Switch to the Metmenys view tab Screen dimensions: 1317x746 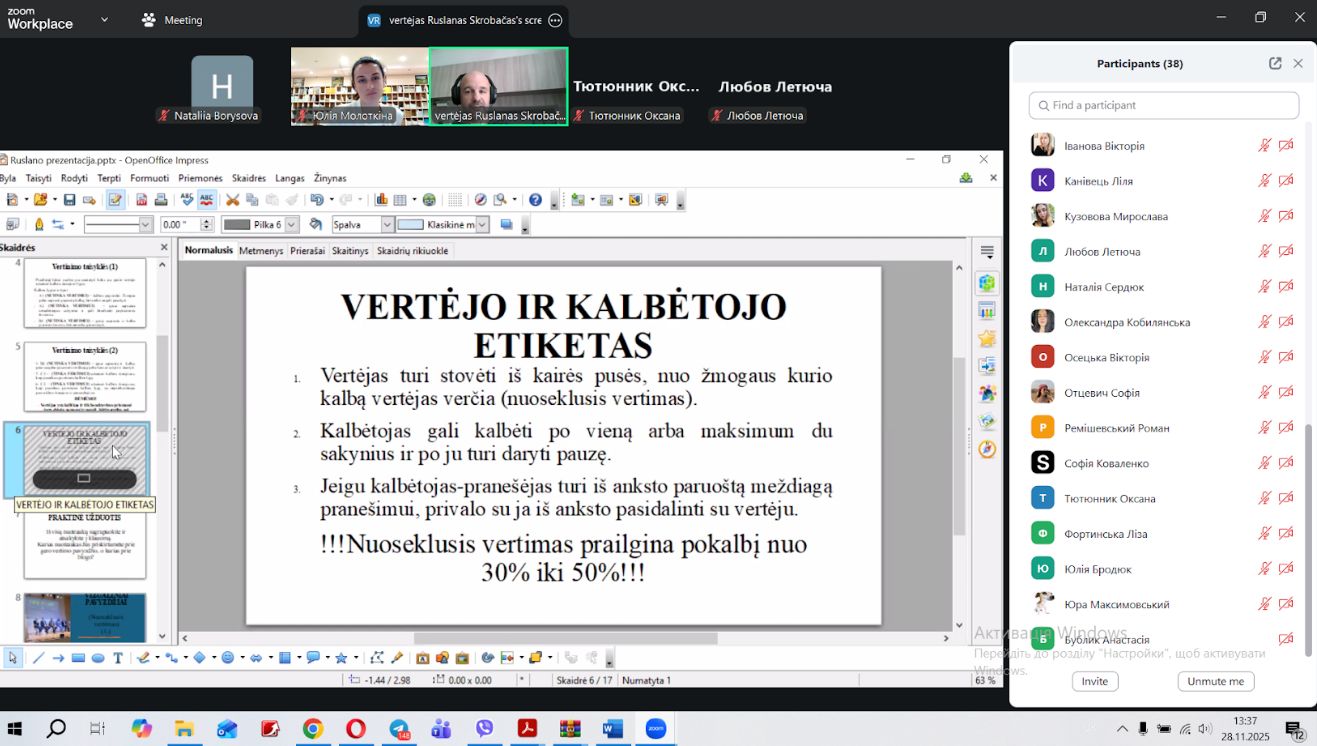point(261,251)
